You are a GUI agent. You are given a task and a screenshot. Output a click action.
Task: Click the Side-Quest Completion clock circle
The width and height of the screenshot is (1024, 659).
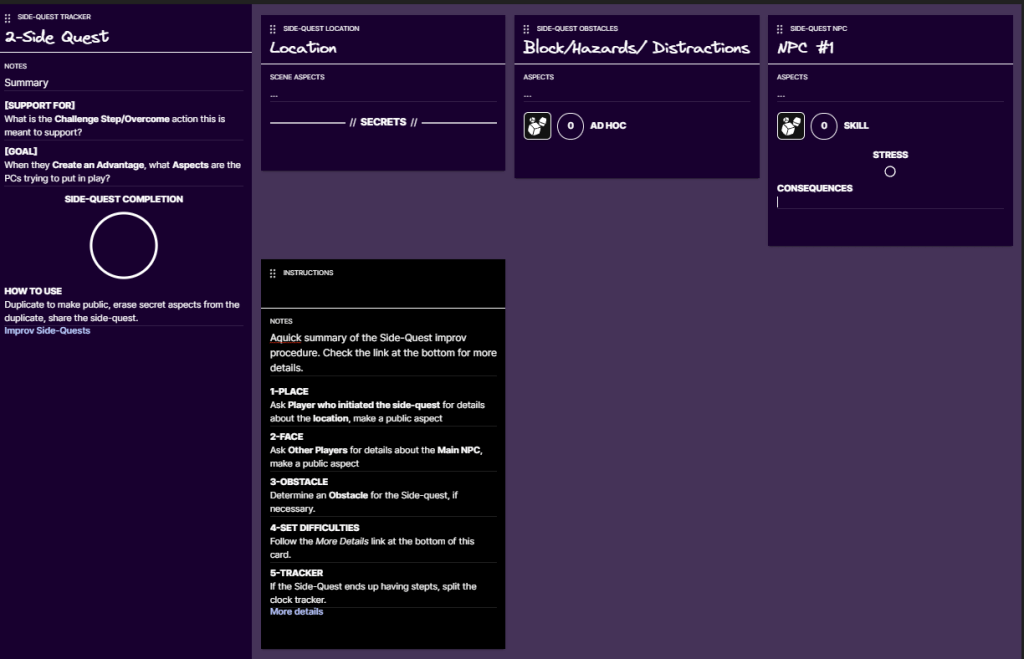tap(124, 245)
